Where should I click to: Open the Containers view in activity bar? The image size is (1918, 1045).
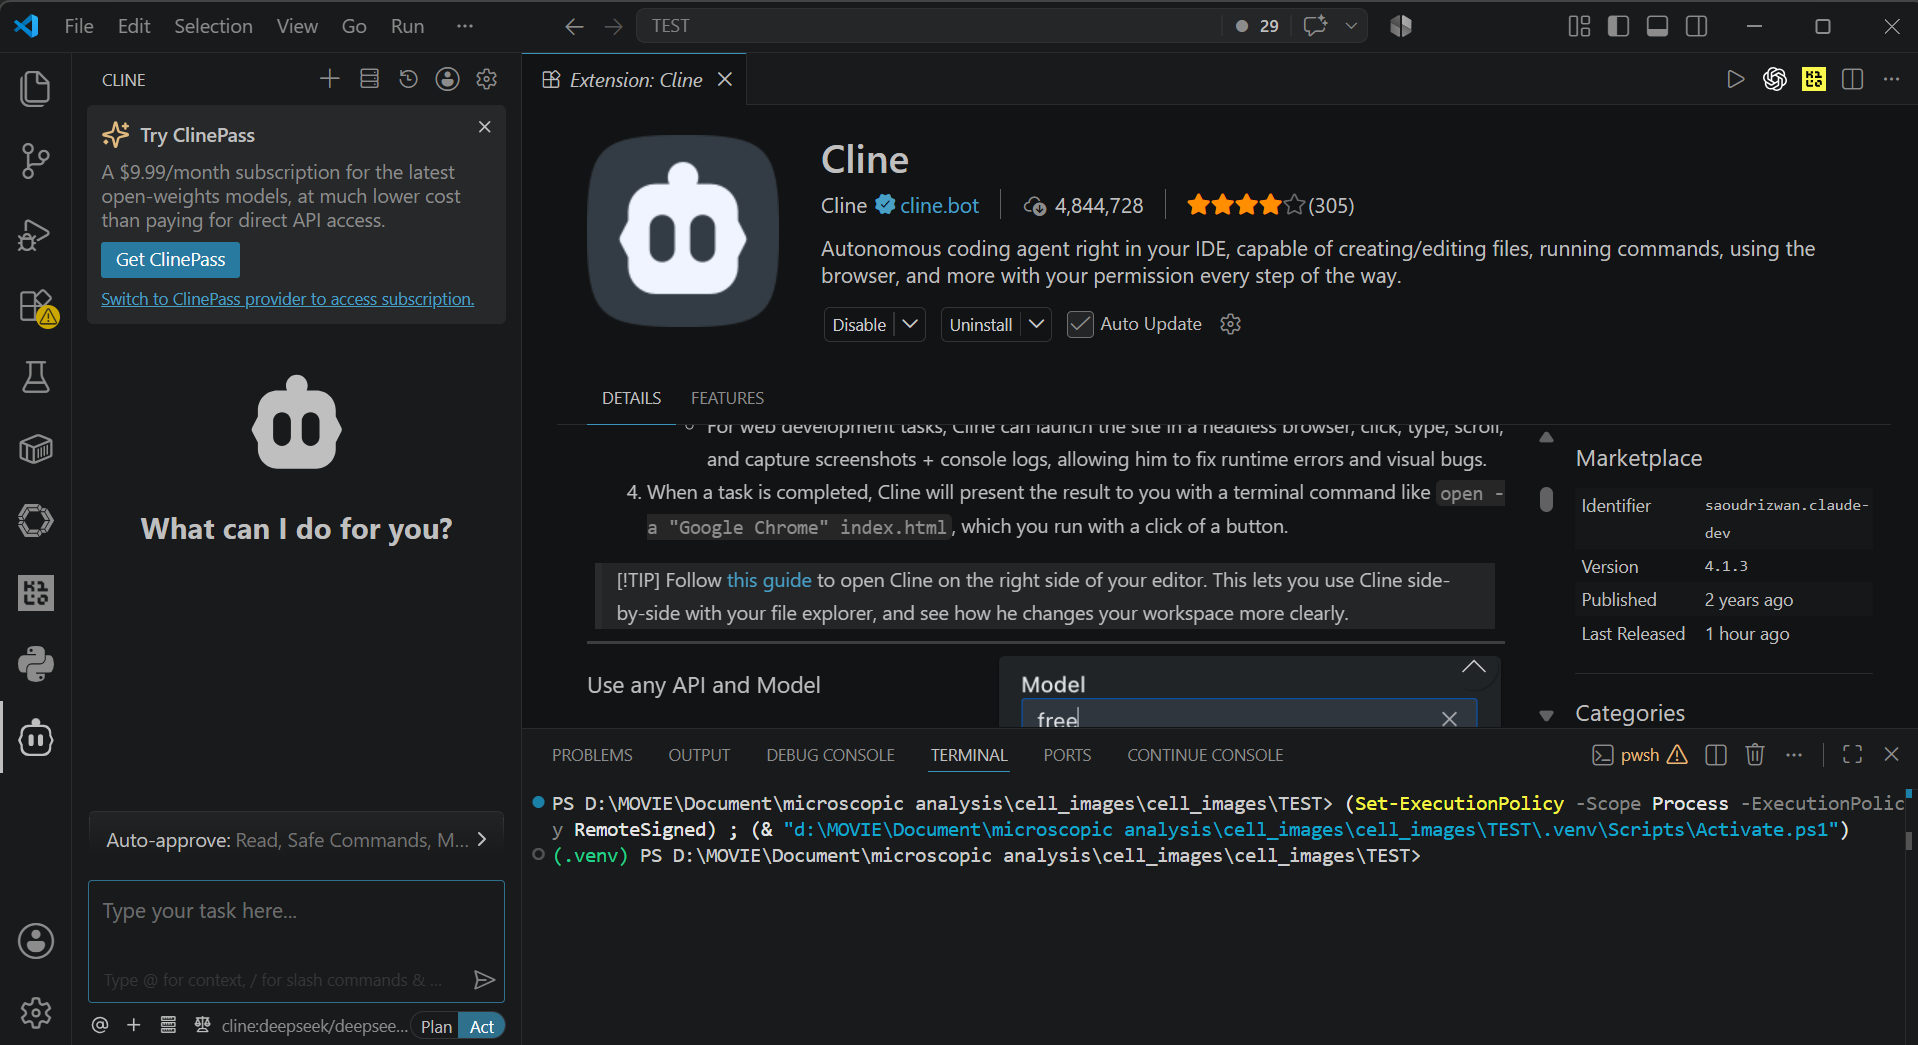(36, 449)
